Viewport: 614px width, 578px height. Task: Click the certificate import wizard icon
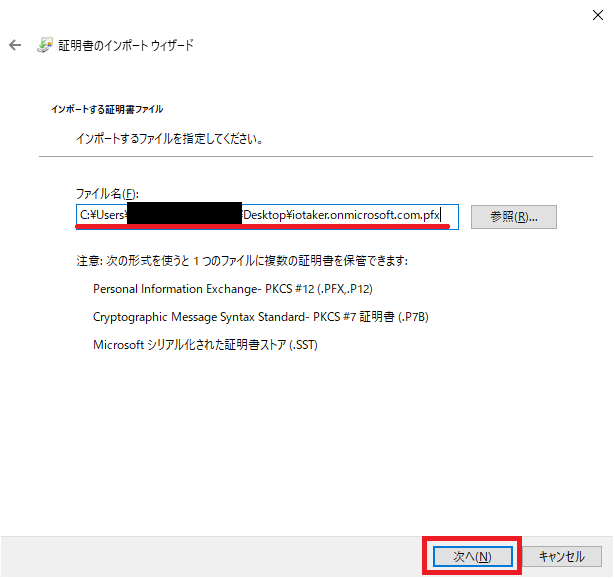[x=45, y=46]
